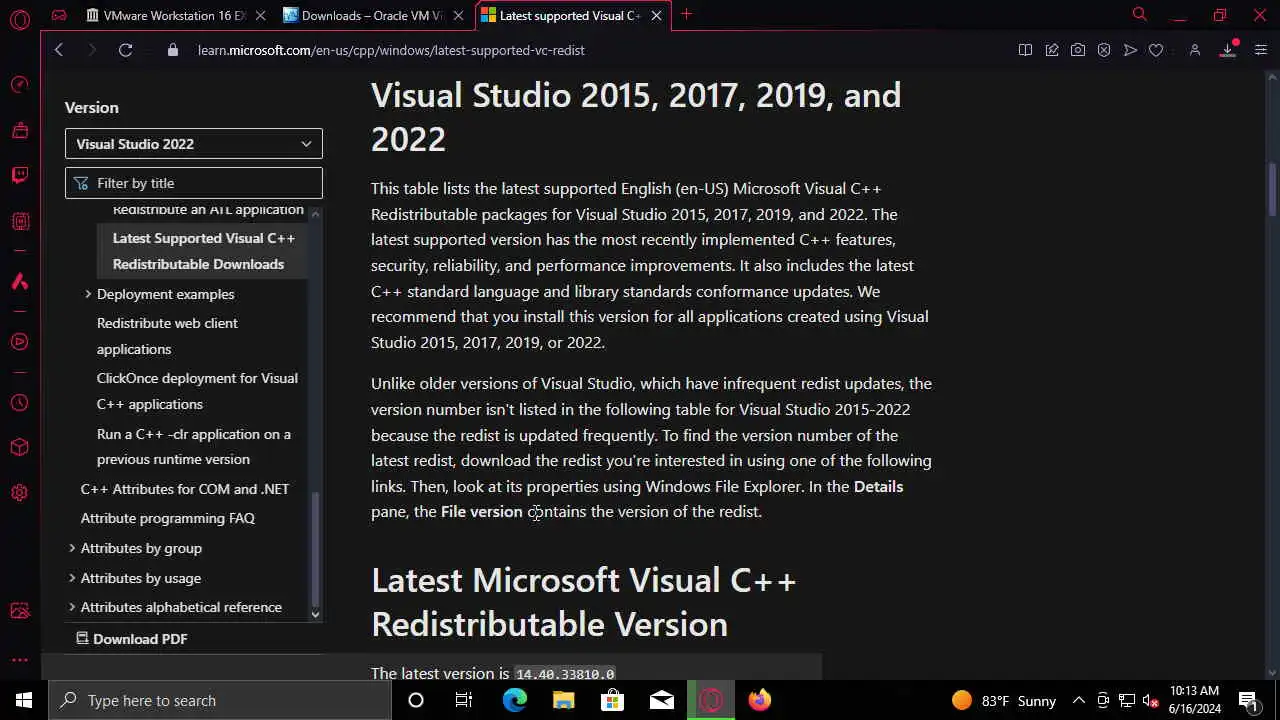Open Redistribute web client applications
This screenshot has width=1280, height=720.
point(167,336)
